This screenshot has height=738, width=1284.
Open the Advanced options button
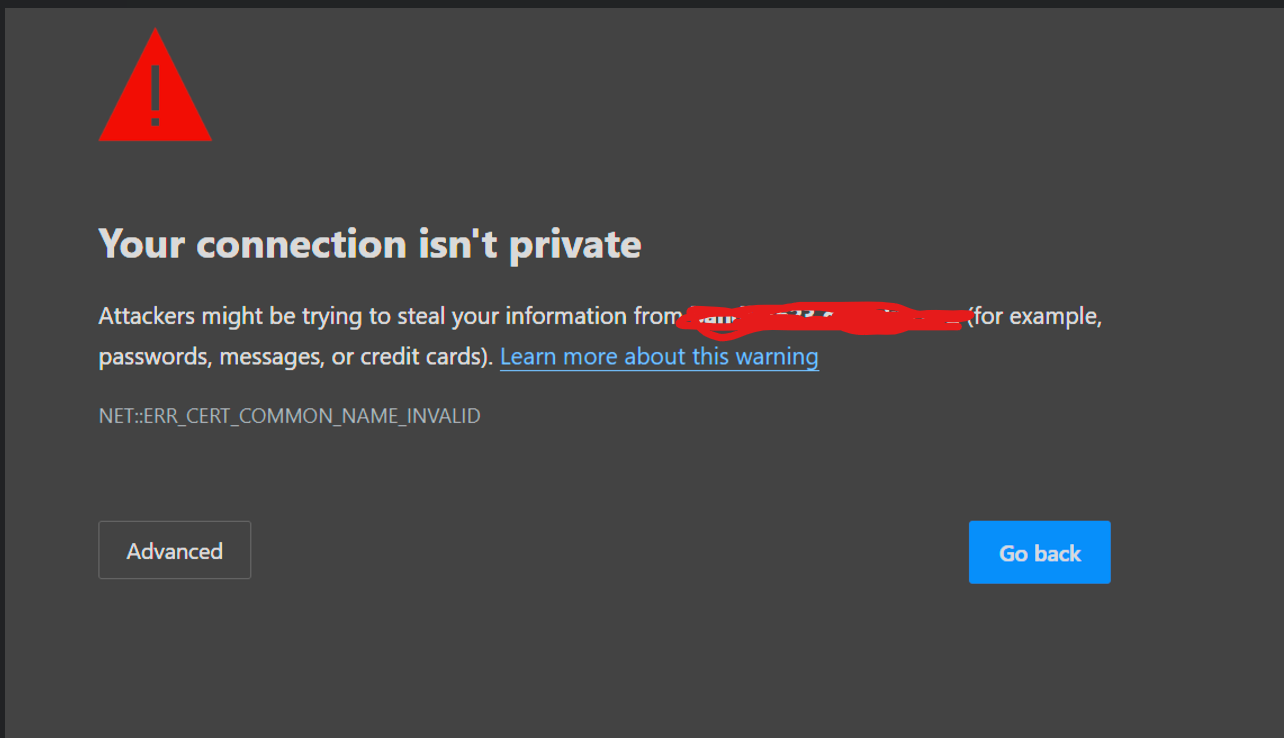coord(174,551)
